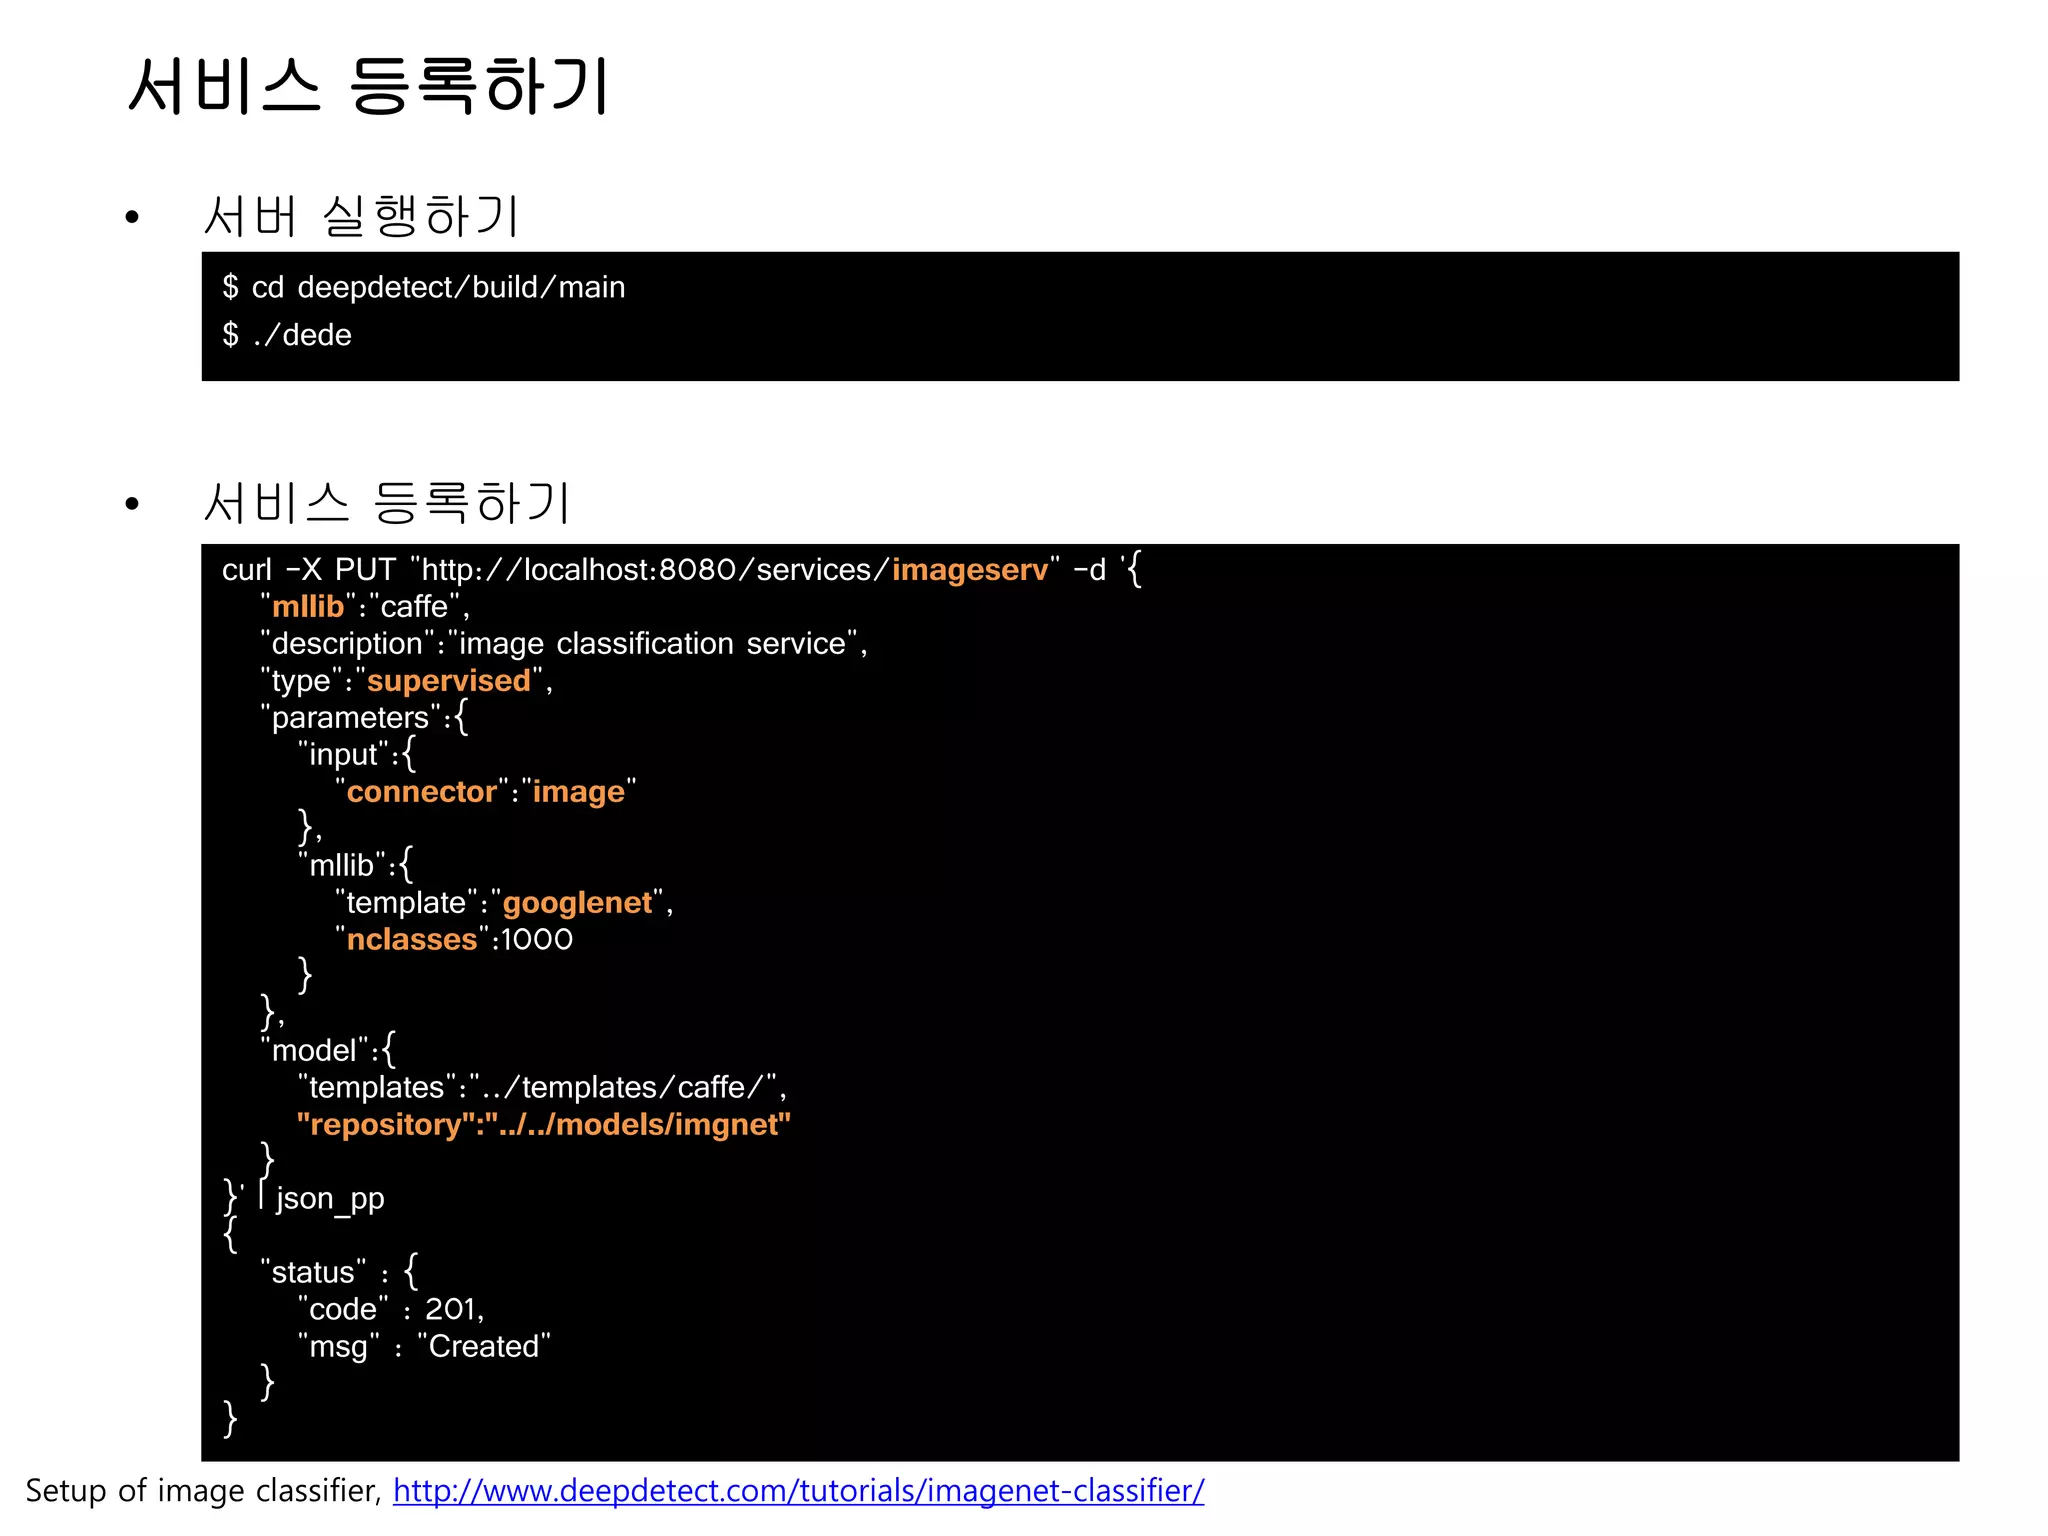Click the repository '../../models/imgnet' line

(544, 1124)
